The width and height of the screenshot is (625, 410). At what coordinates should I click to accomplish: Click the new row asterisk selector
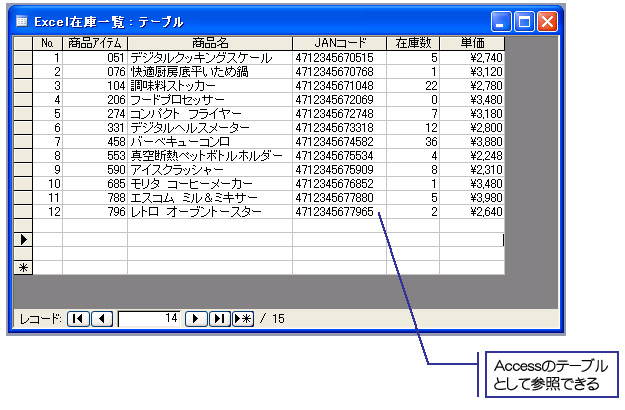point(22,267)
